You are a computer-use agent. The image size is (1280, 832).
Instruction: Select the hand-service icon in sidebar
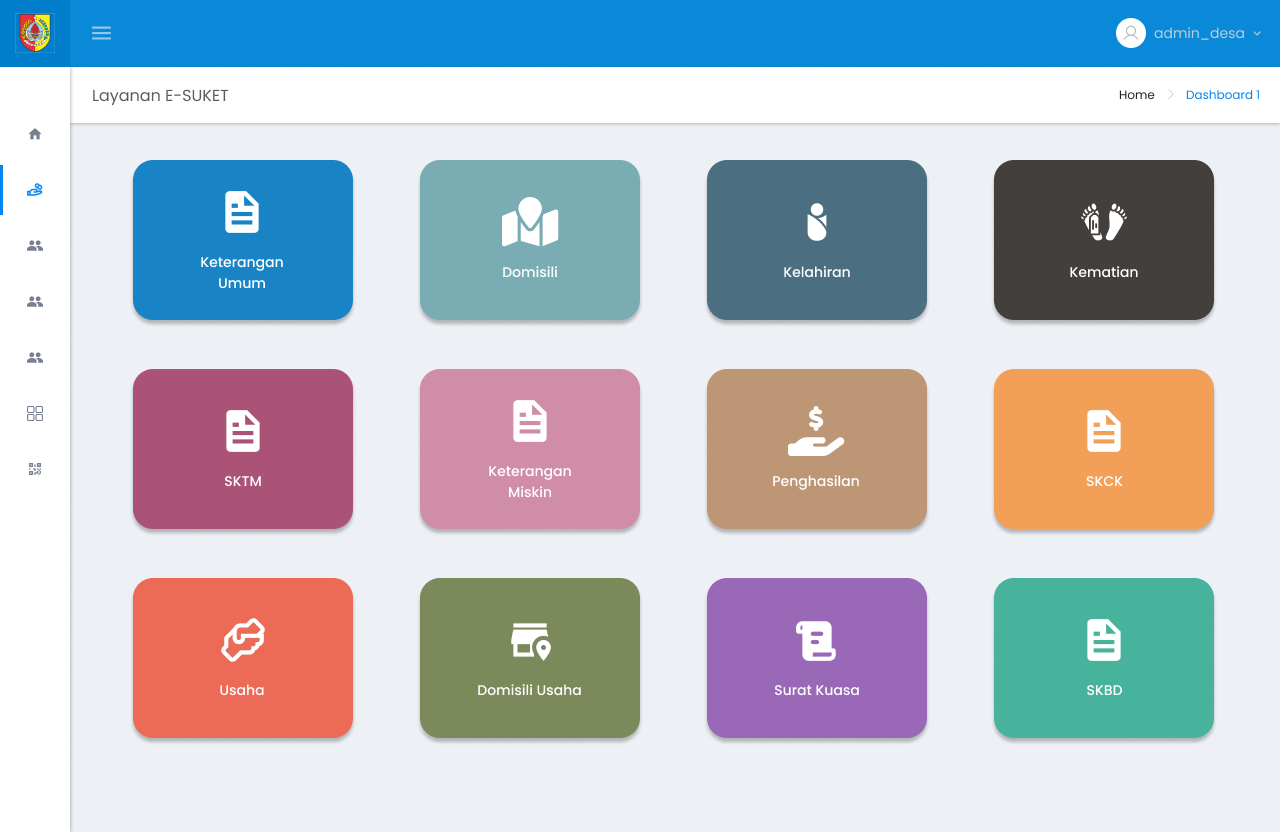click(35, 190)
